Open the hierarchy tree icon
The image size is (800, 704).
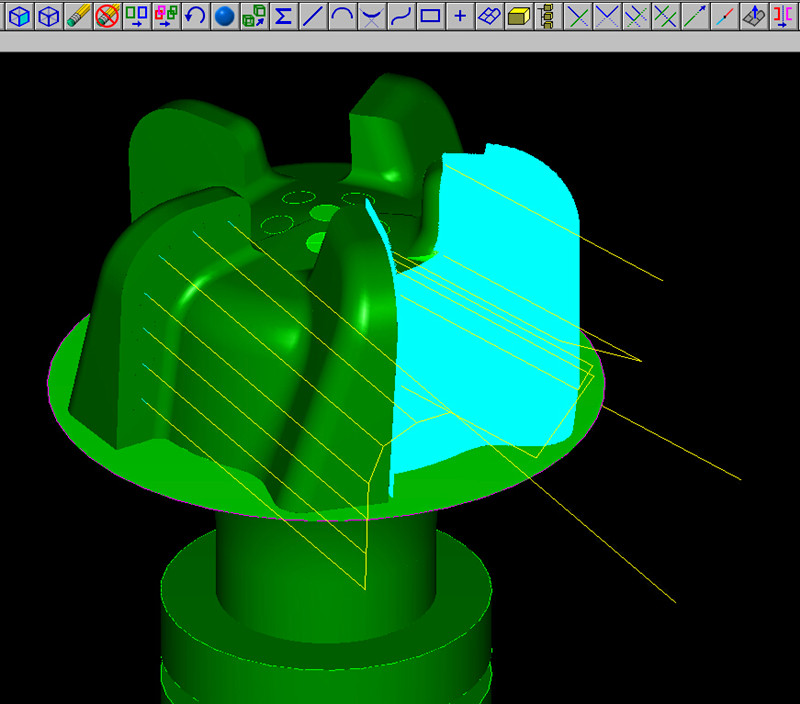[x=546, y=16]
